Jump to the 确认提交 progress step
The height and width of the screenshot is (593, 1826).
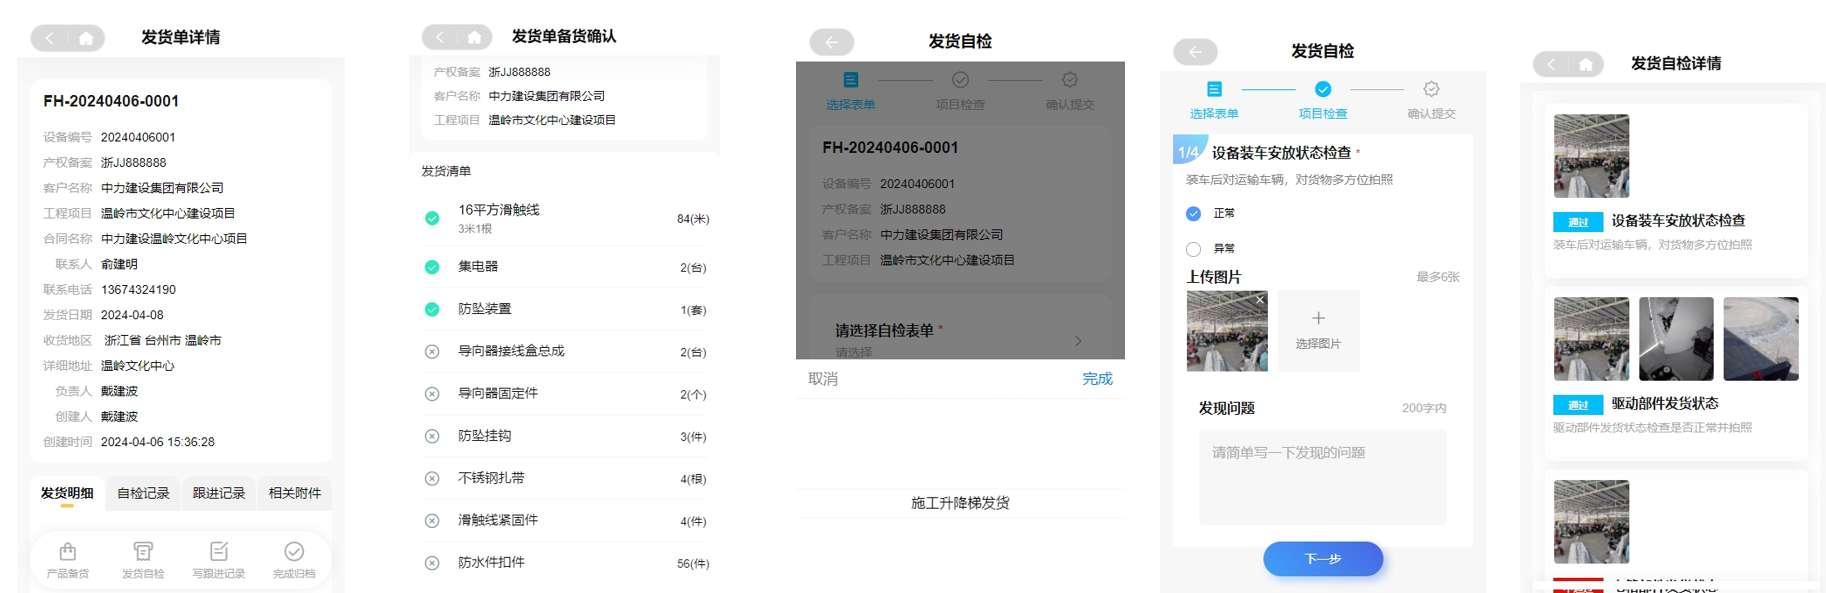tap(1431, 98)
